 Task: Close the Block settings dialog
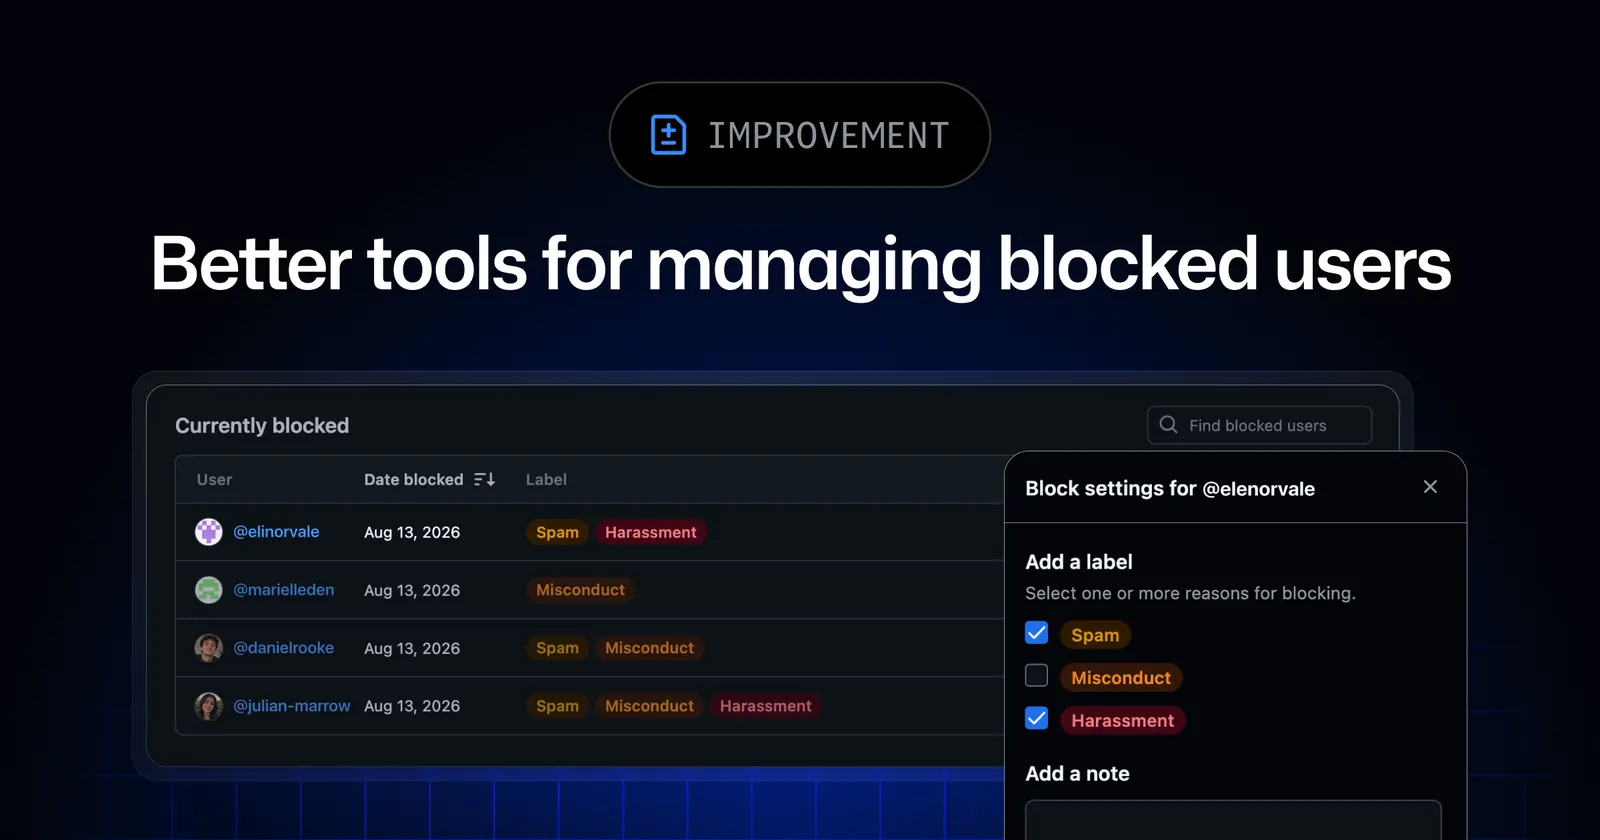[1430, 487]
